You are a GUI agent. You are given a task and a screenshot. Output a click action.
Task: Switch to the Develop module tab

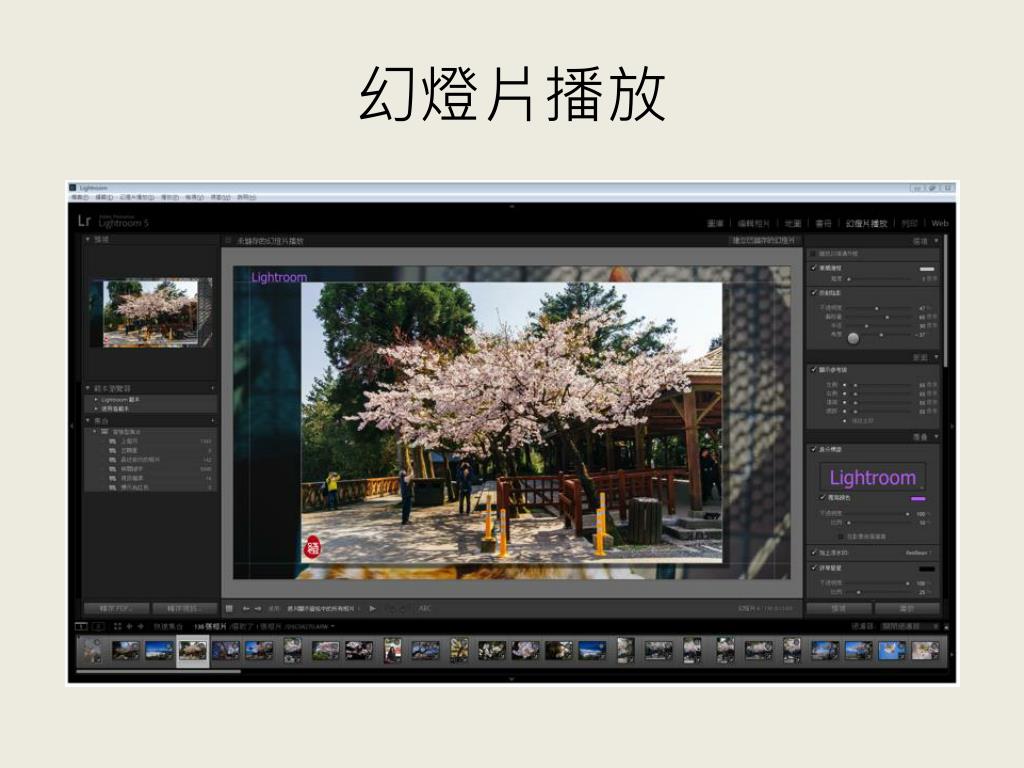tap(754, 223)
